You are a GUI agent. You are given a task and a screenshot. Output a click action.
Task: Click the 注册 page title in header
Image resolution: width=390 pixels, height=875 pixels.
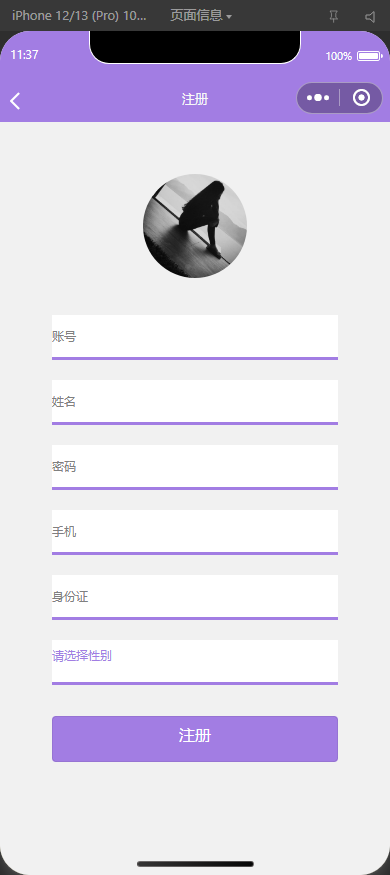(x=195, y=99)
